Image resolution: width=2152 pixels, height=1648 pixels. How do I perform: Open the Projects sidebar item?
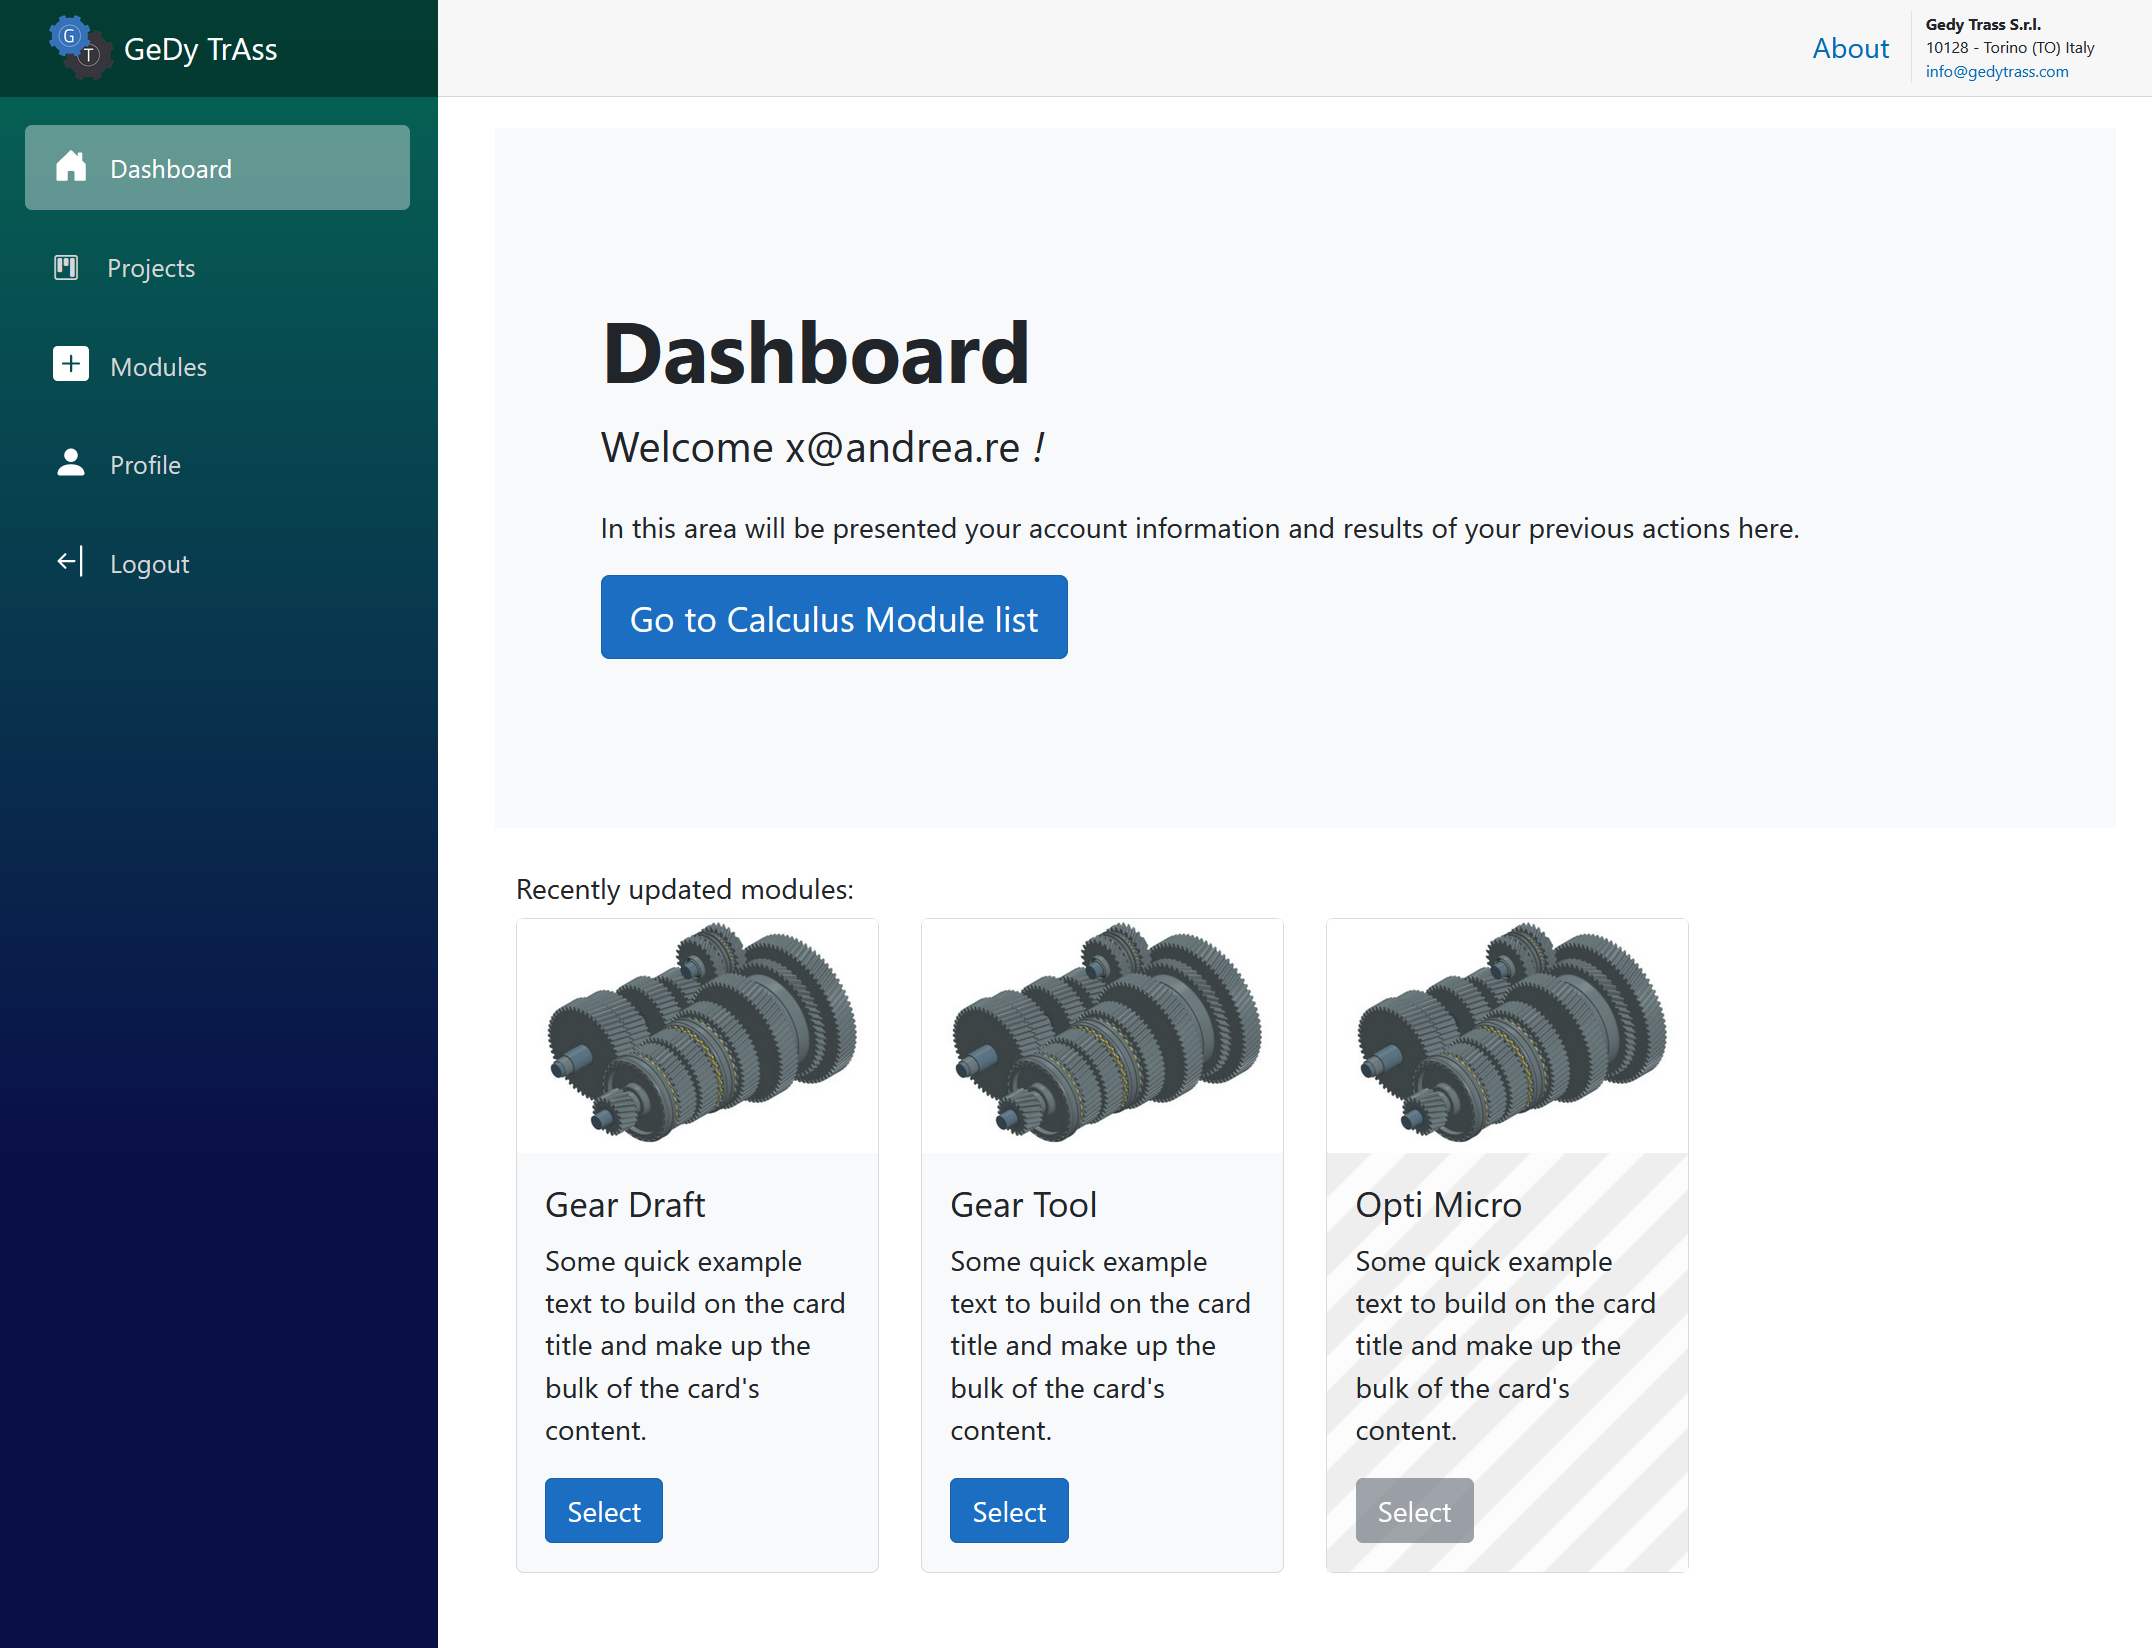pos(151,268)
